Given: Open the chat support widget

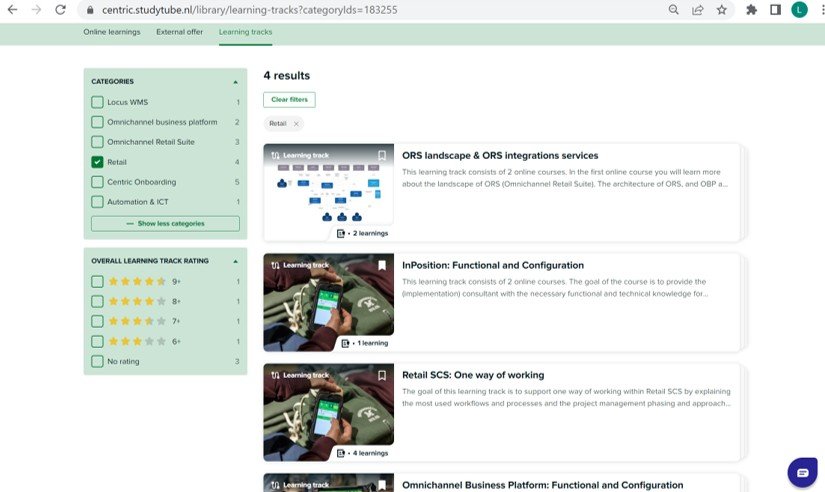Looking at the screenshot, I should pos(801,470).
